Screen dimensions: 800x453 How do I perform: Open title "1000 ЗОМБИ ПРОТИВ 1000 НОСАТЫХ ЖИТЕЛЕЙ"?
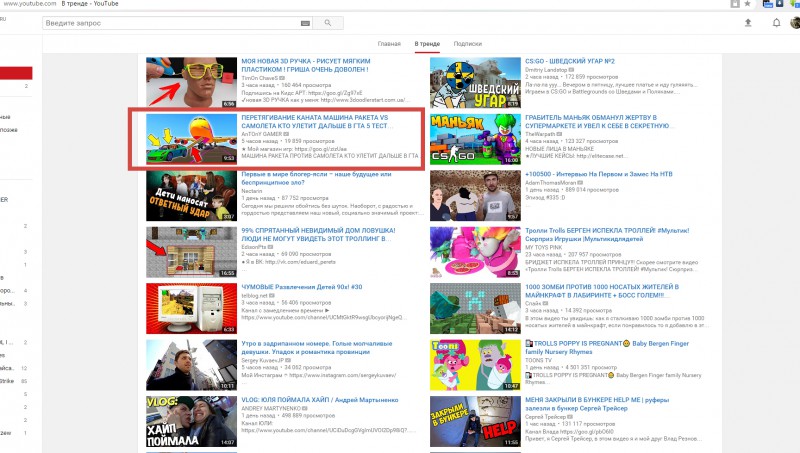coord(602,291)
